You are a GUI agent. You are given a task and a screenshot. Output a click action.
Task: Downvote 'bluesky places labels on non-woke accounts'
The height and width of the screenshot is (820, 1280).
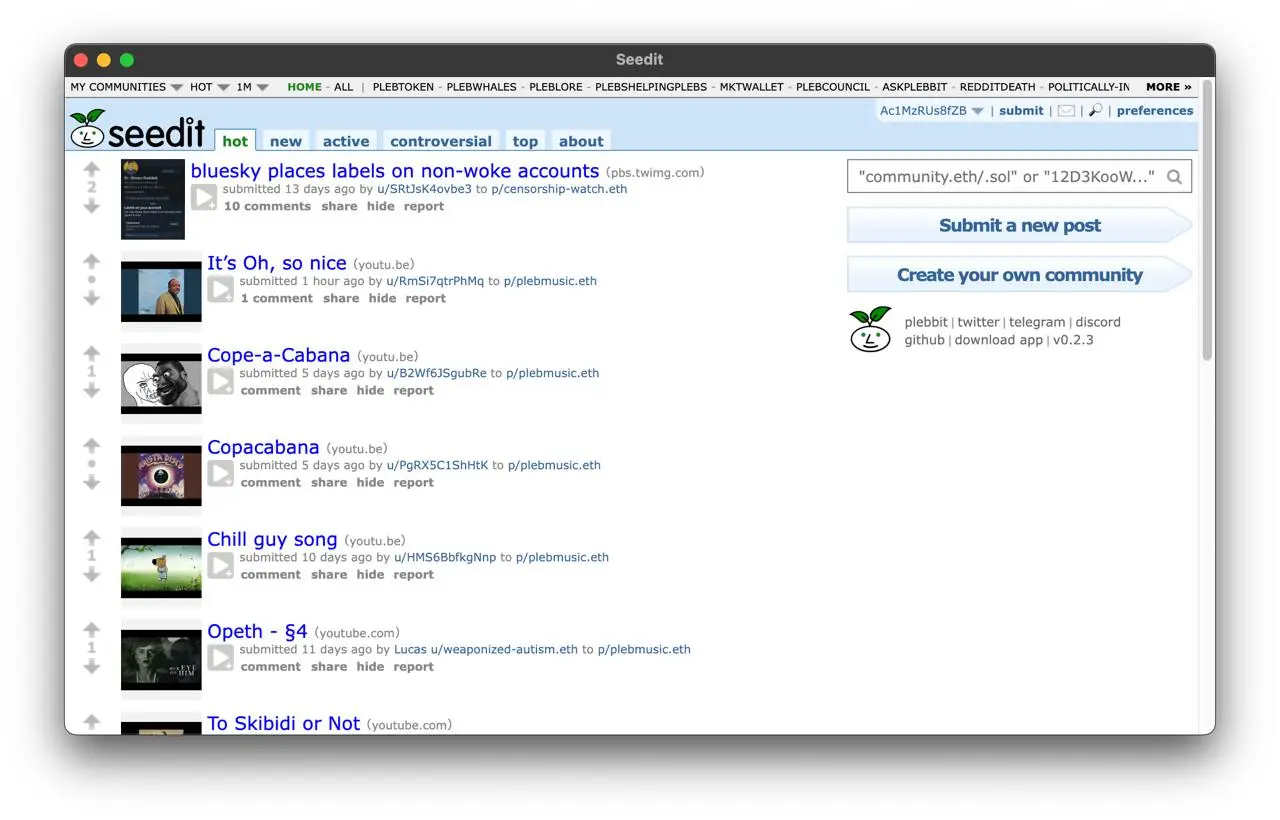click(x=92, y=206)
